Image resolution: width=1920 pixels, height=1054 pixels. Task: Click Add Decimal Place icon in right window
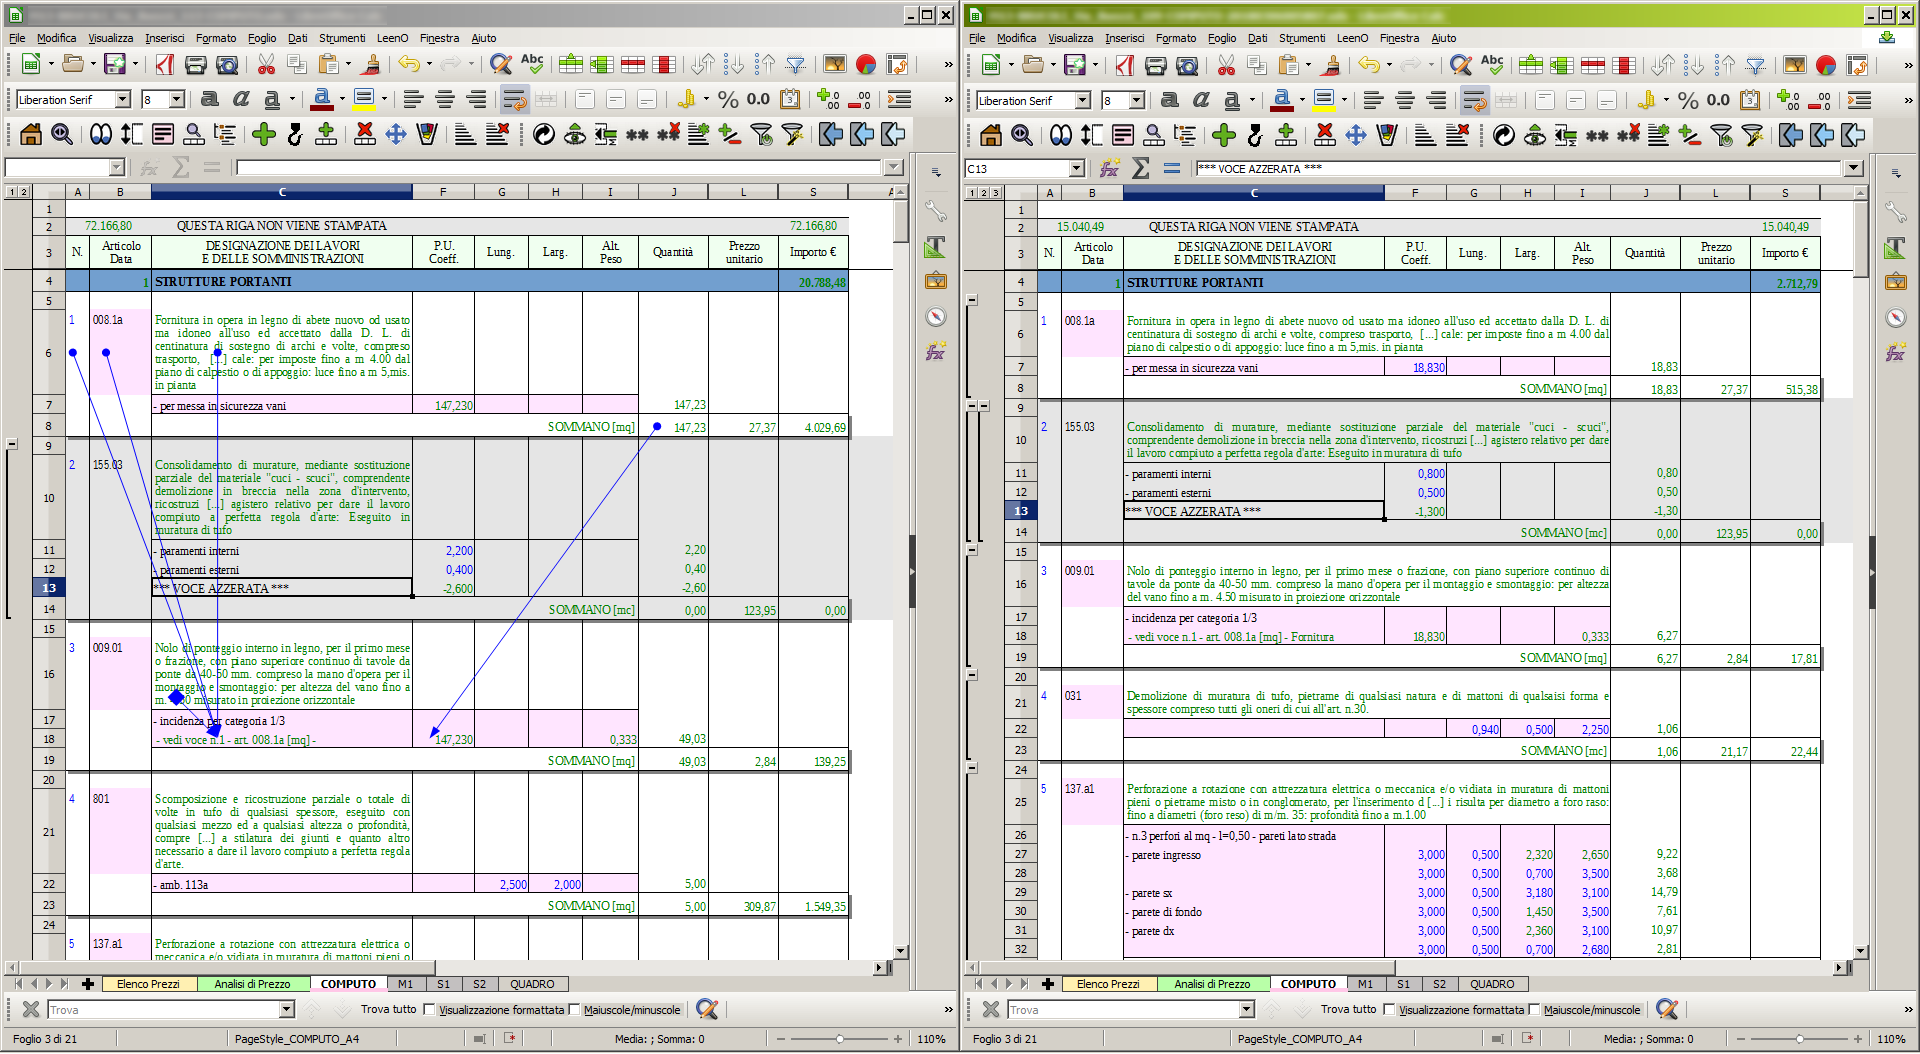click(x=1788, y=100)
